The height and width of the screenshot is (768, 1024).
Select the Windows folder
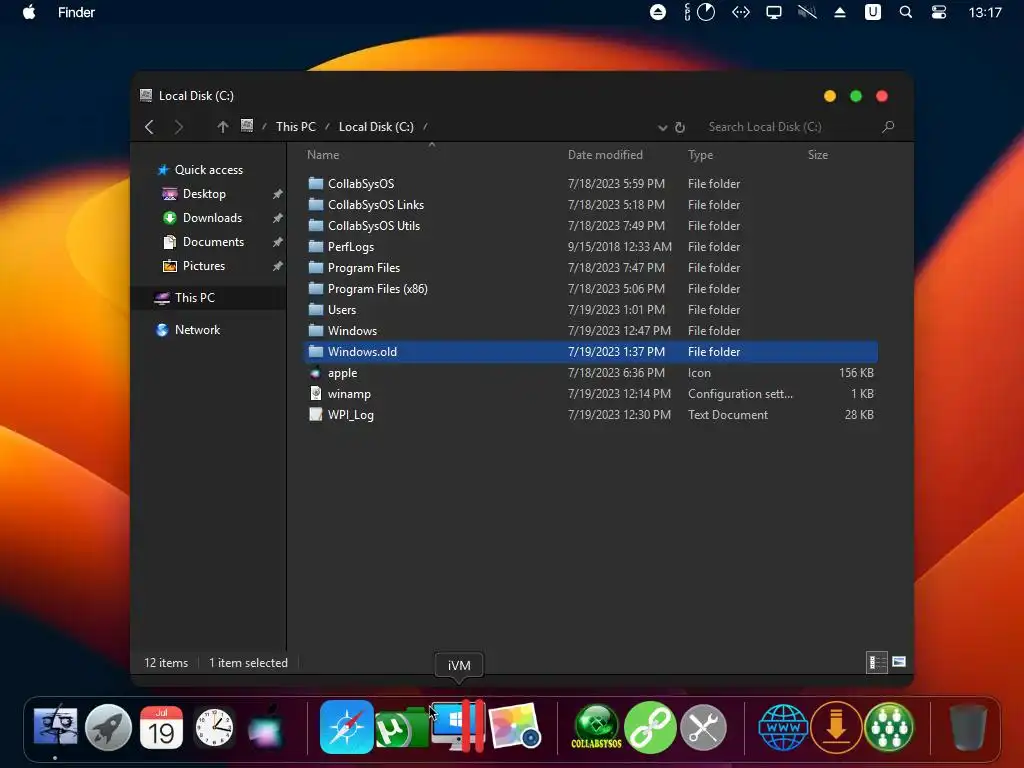click(591, 330)
